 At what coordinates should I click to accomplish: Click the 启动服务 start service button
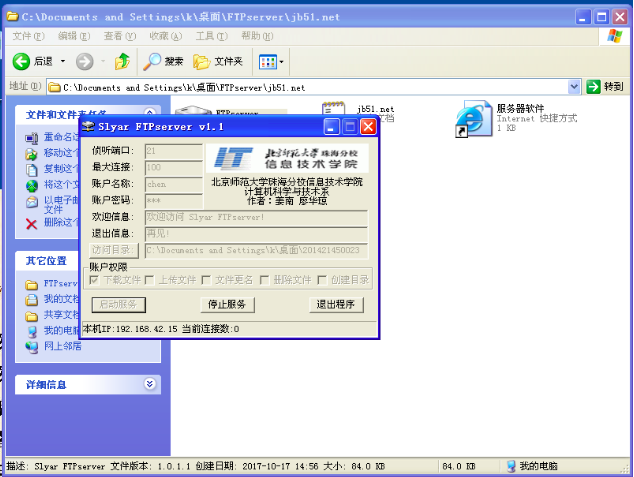click(x=118, y=304)
